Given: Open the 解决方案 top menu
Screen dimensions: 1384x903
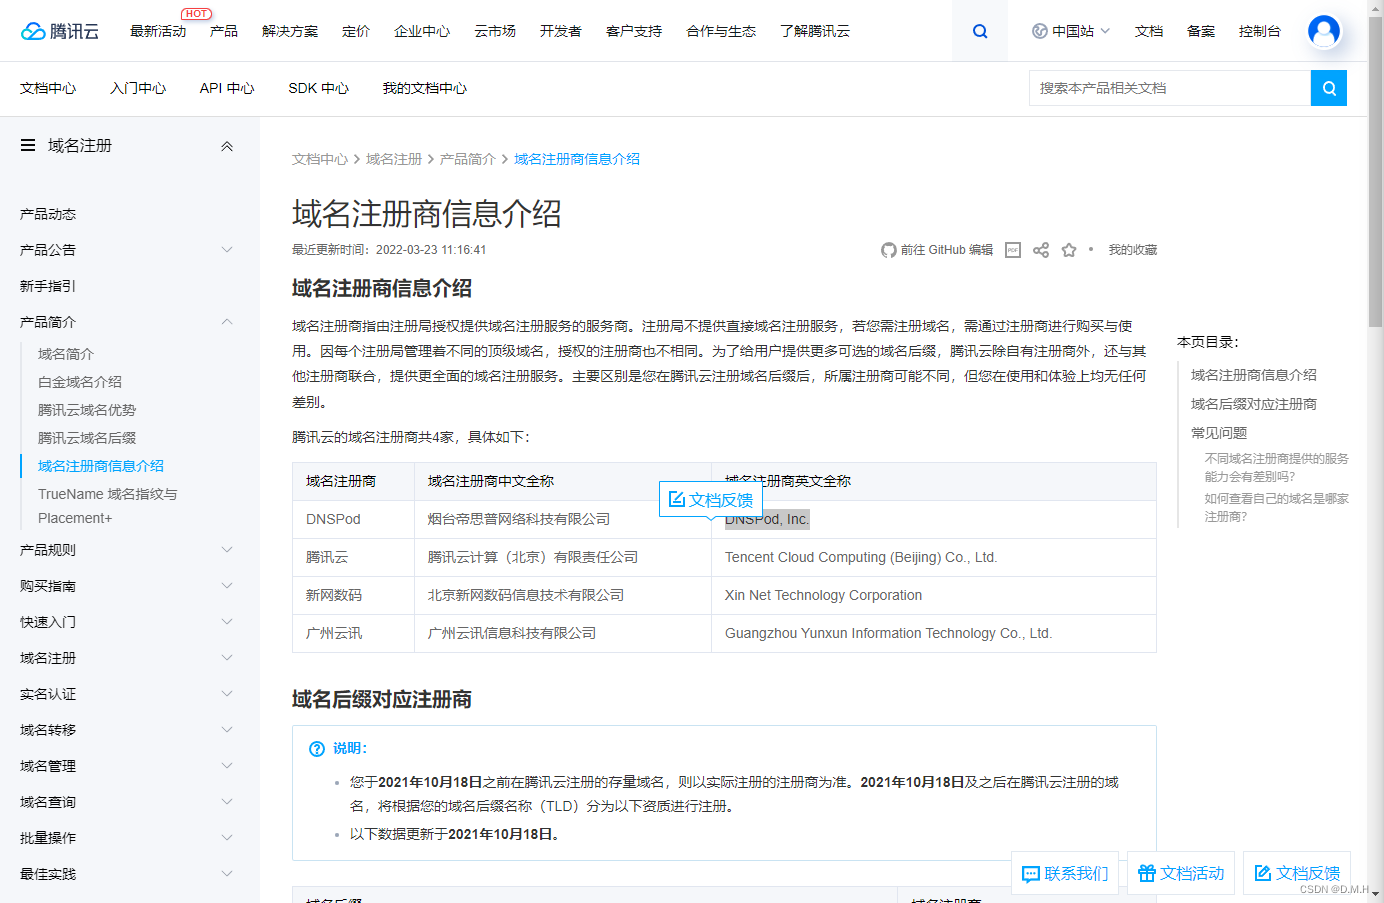Looking at the screenshot, I should (x=290, y=31).
